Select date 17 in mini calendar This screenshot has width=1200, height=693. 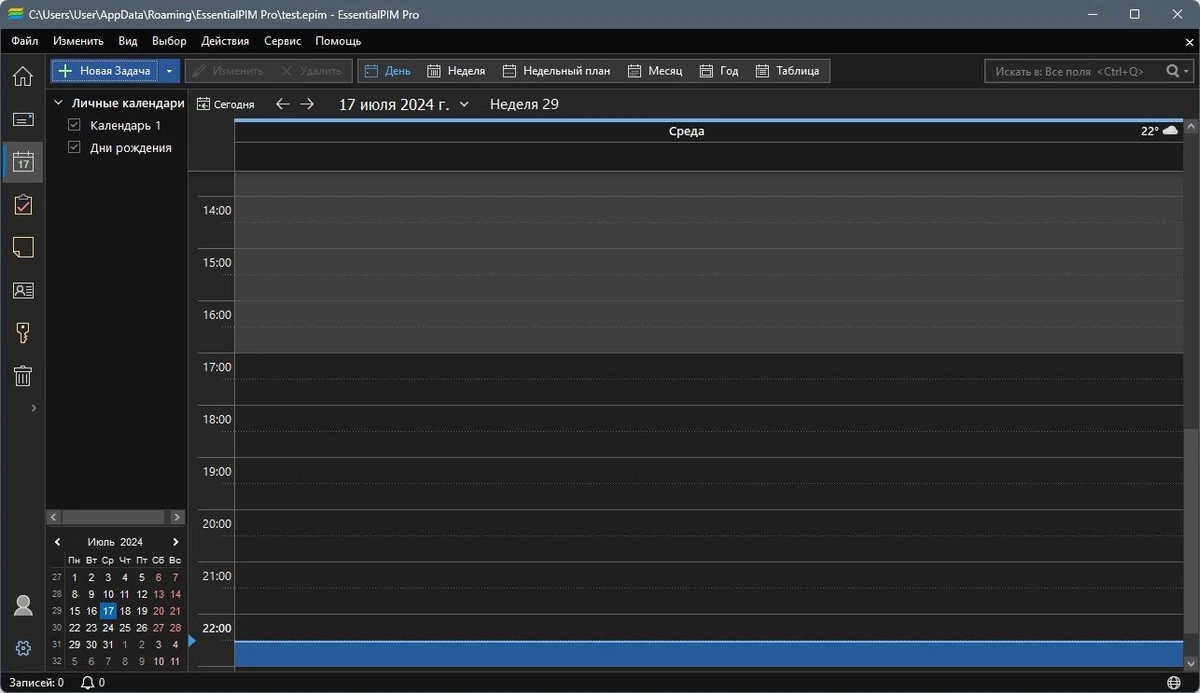[108, 611]
